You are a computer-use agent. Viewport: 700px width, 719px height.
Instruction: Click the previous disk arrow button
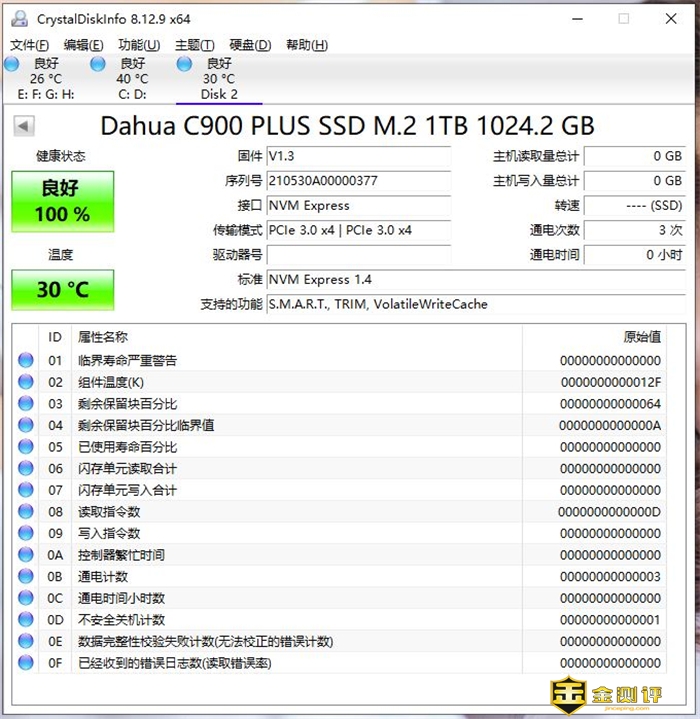click(24, 126)
